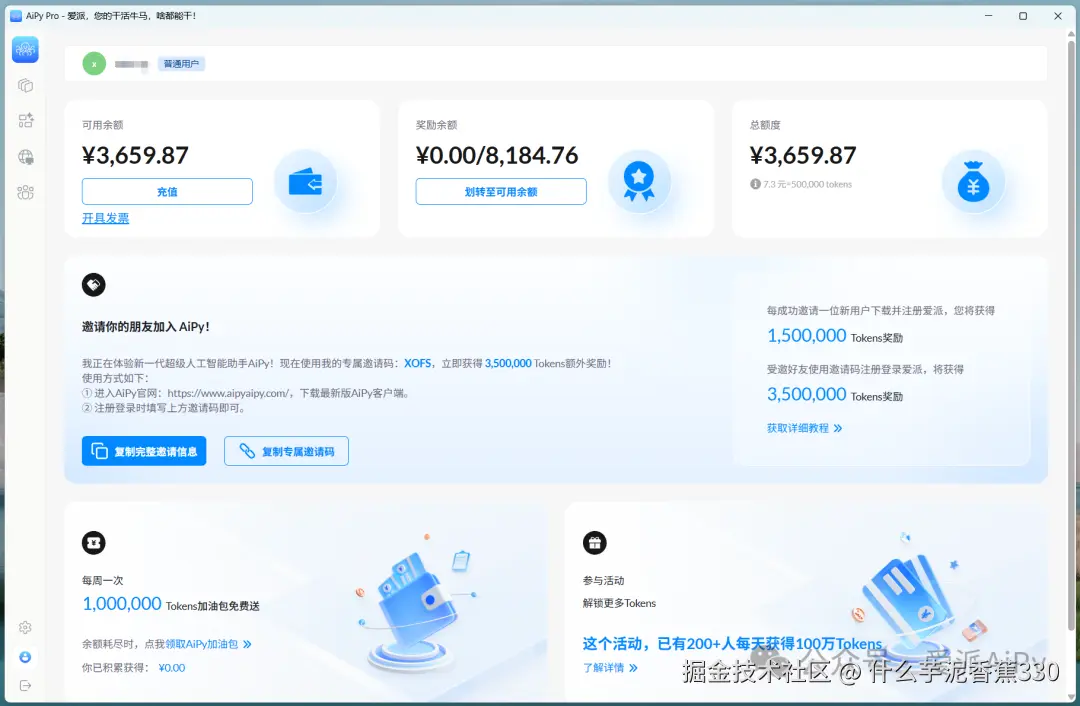
Task: Click the activity headline about 100万Tokens
Action: pos(732,643)
